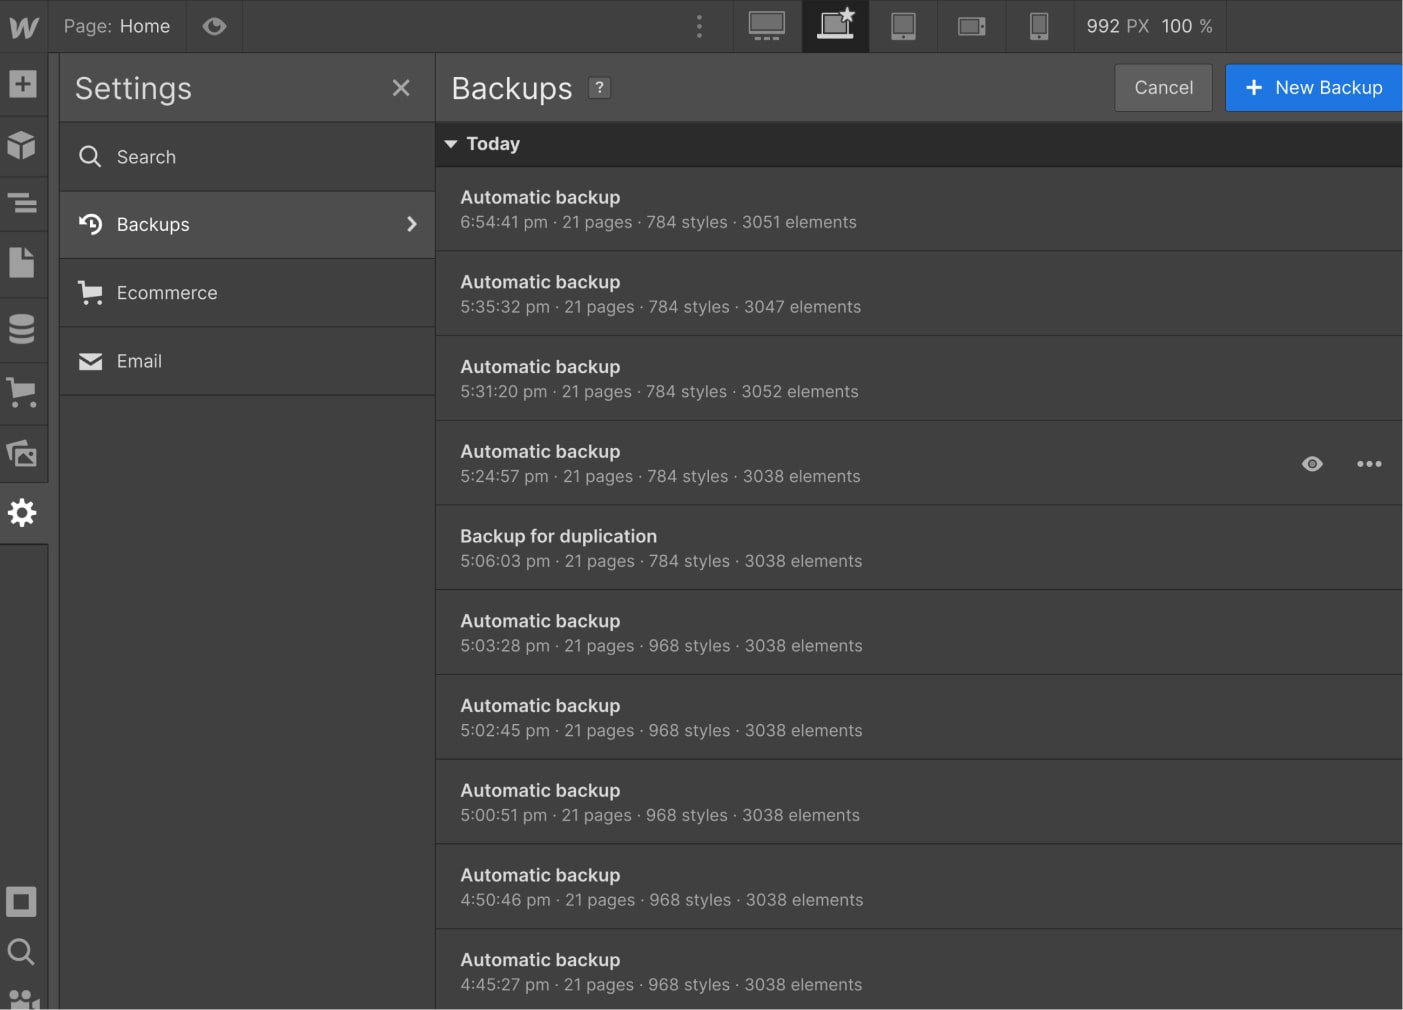Switch to the tablet breakpoint
The width and height of the screenshot is (1403, 1010).
tap(903, 26)
